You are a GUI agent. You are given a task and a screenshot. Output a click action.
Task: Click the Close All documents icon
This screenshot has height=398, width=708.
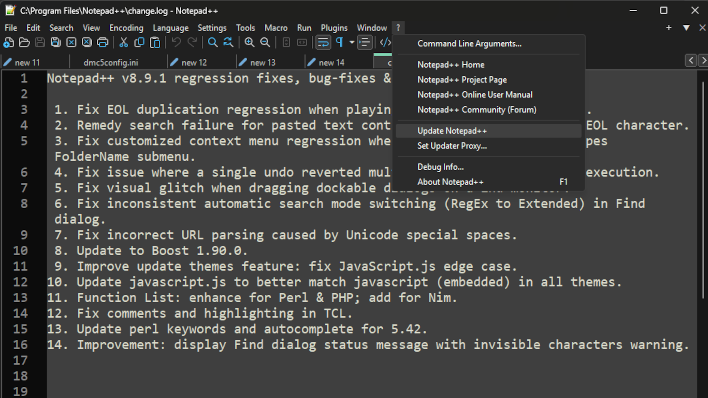(x=87, y=42)
